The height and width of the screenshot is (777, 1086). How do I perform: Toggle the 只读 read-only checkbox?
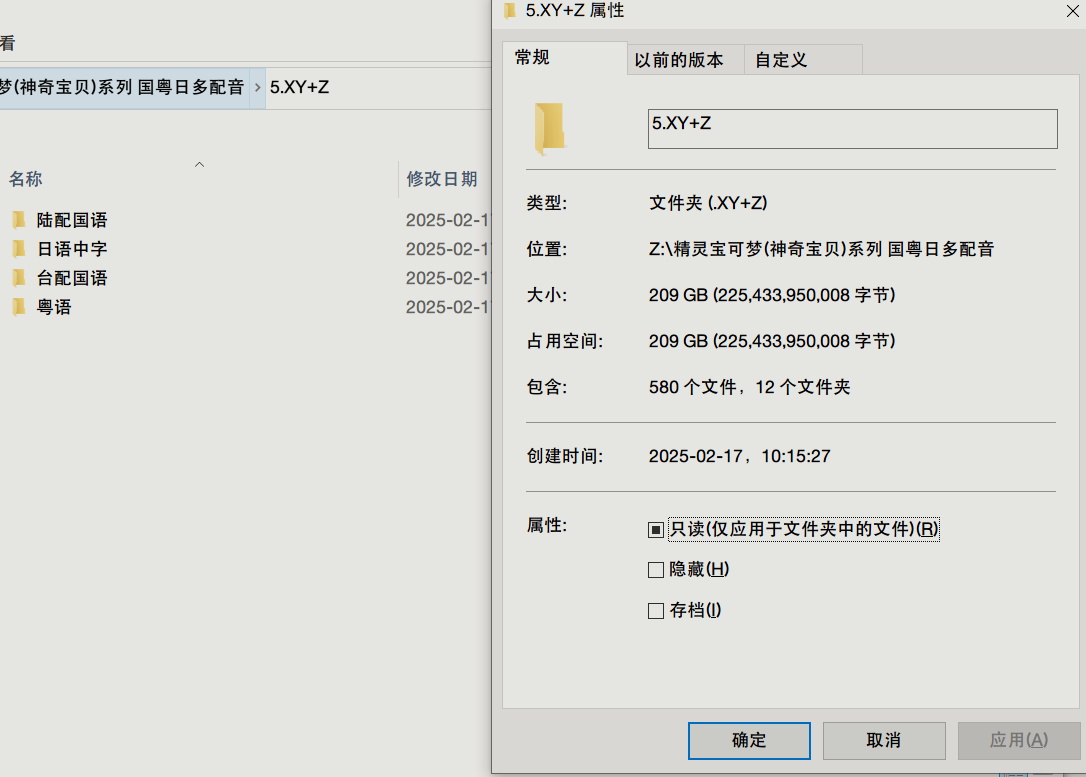tap(656, 529)
